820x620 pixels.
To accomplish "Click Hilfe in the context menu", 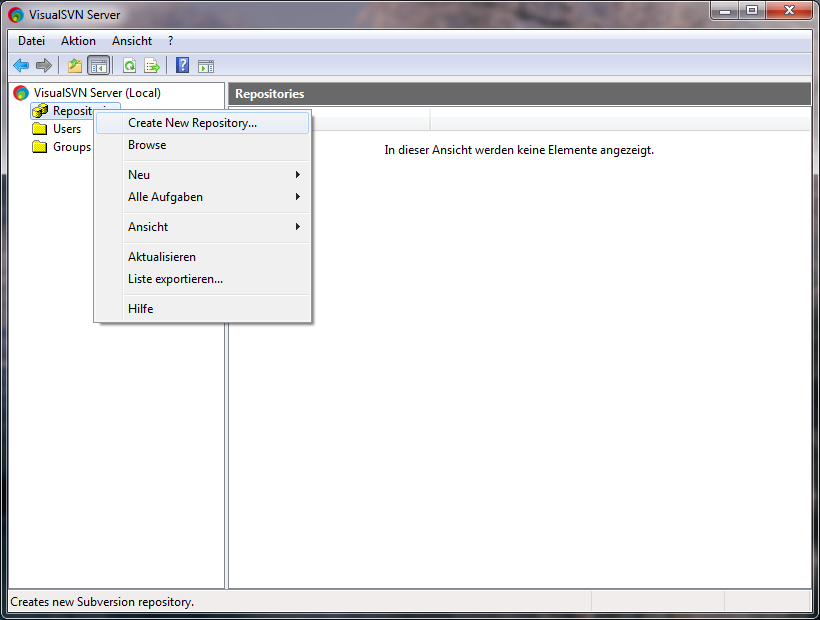I will point(202,308).
